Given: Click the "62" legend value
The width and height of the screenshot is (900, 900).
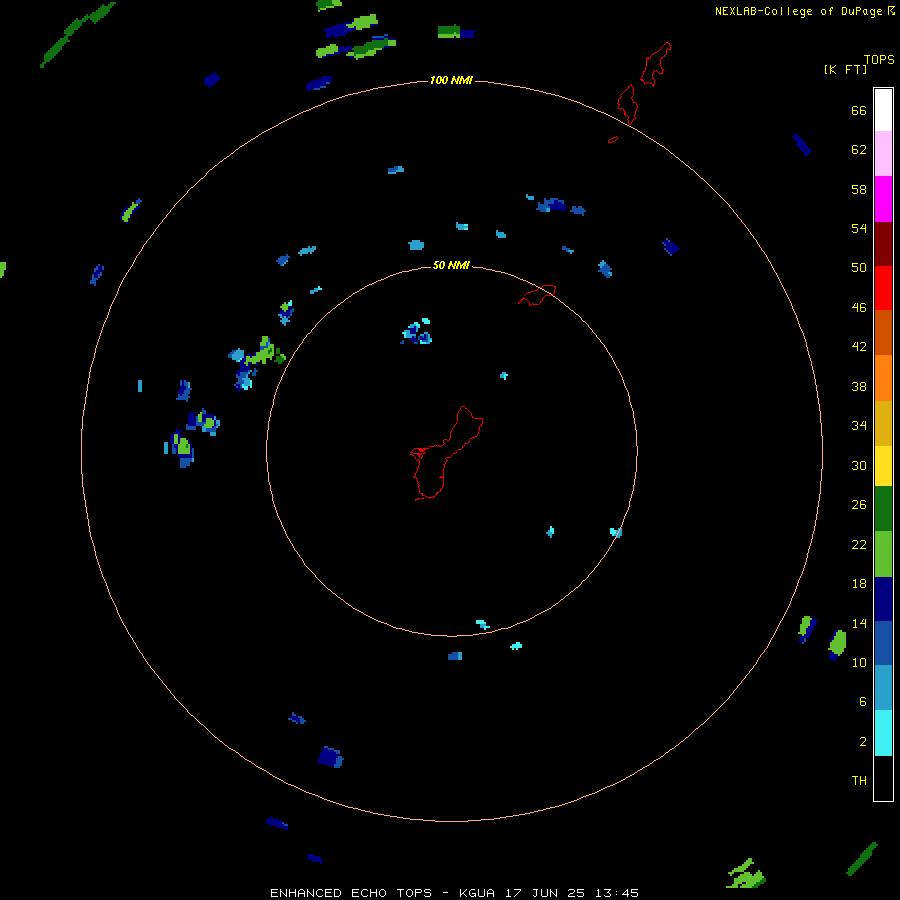Looking at the screenshot, I should coord(859,150).
